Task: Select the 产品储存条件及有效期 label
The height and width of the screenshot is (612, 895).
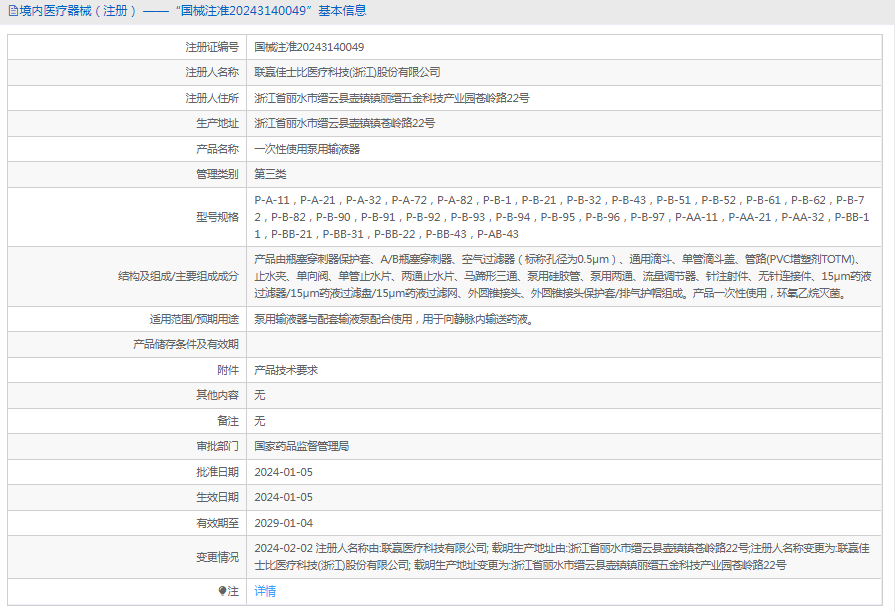Action: [186, 344]
